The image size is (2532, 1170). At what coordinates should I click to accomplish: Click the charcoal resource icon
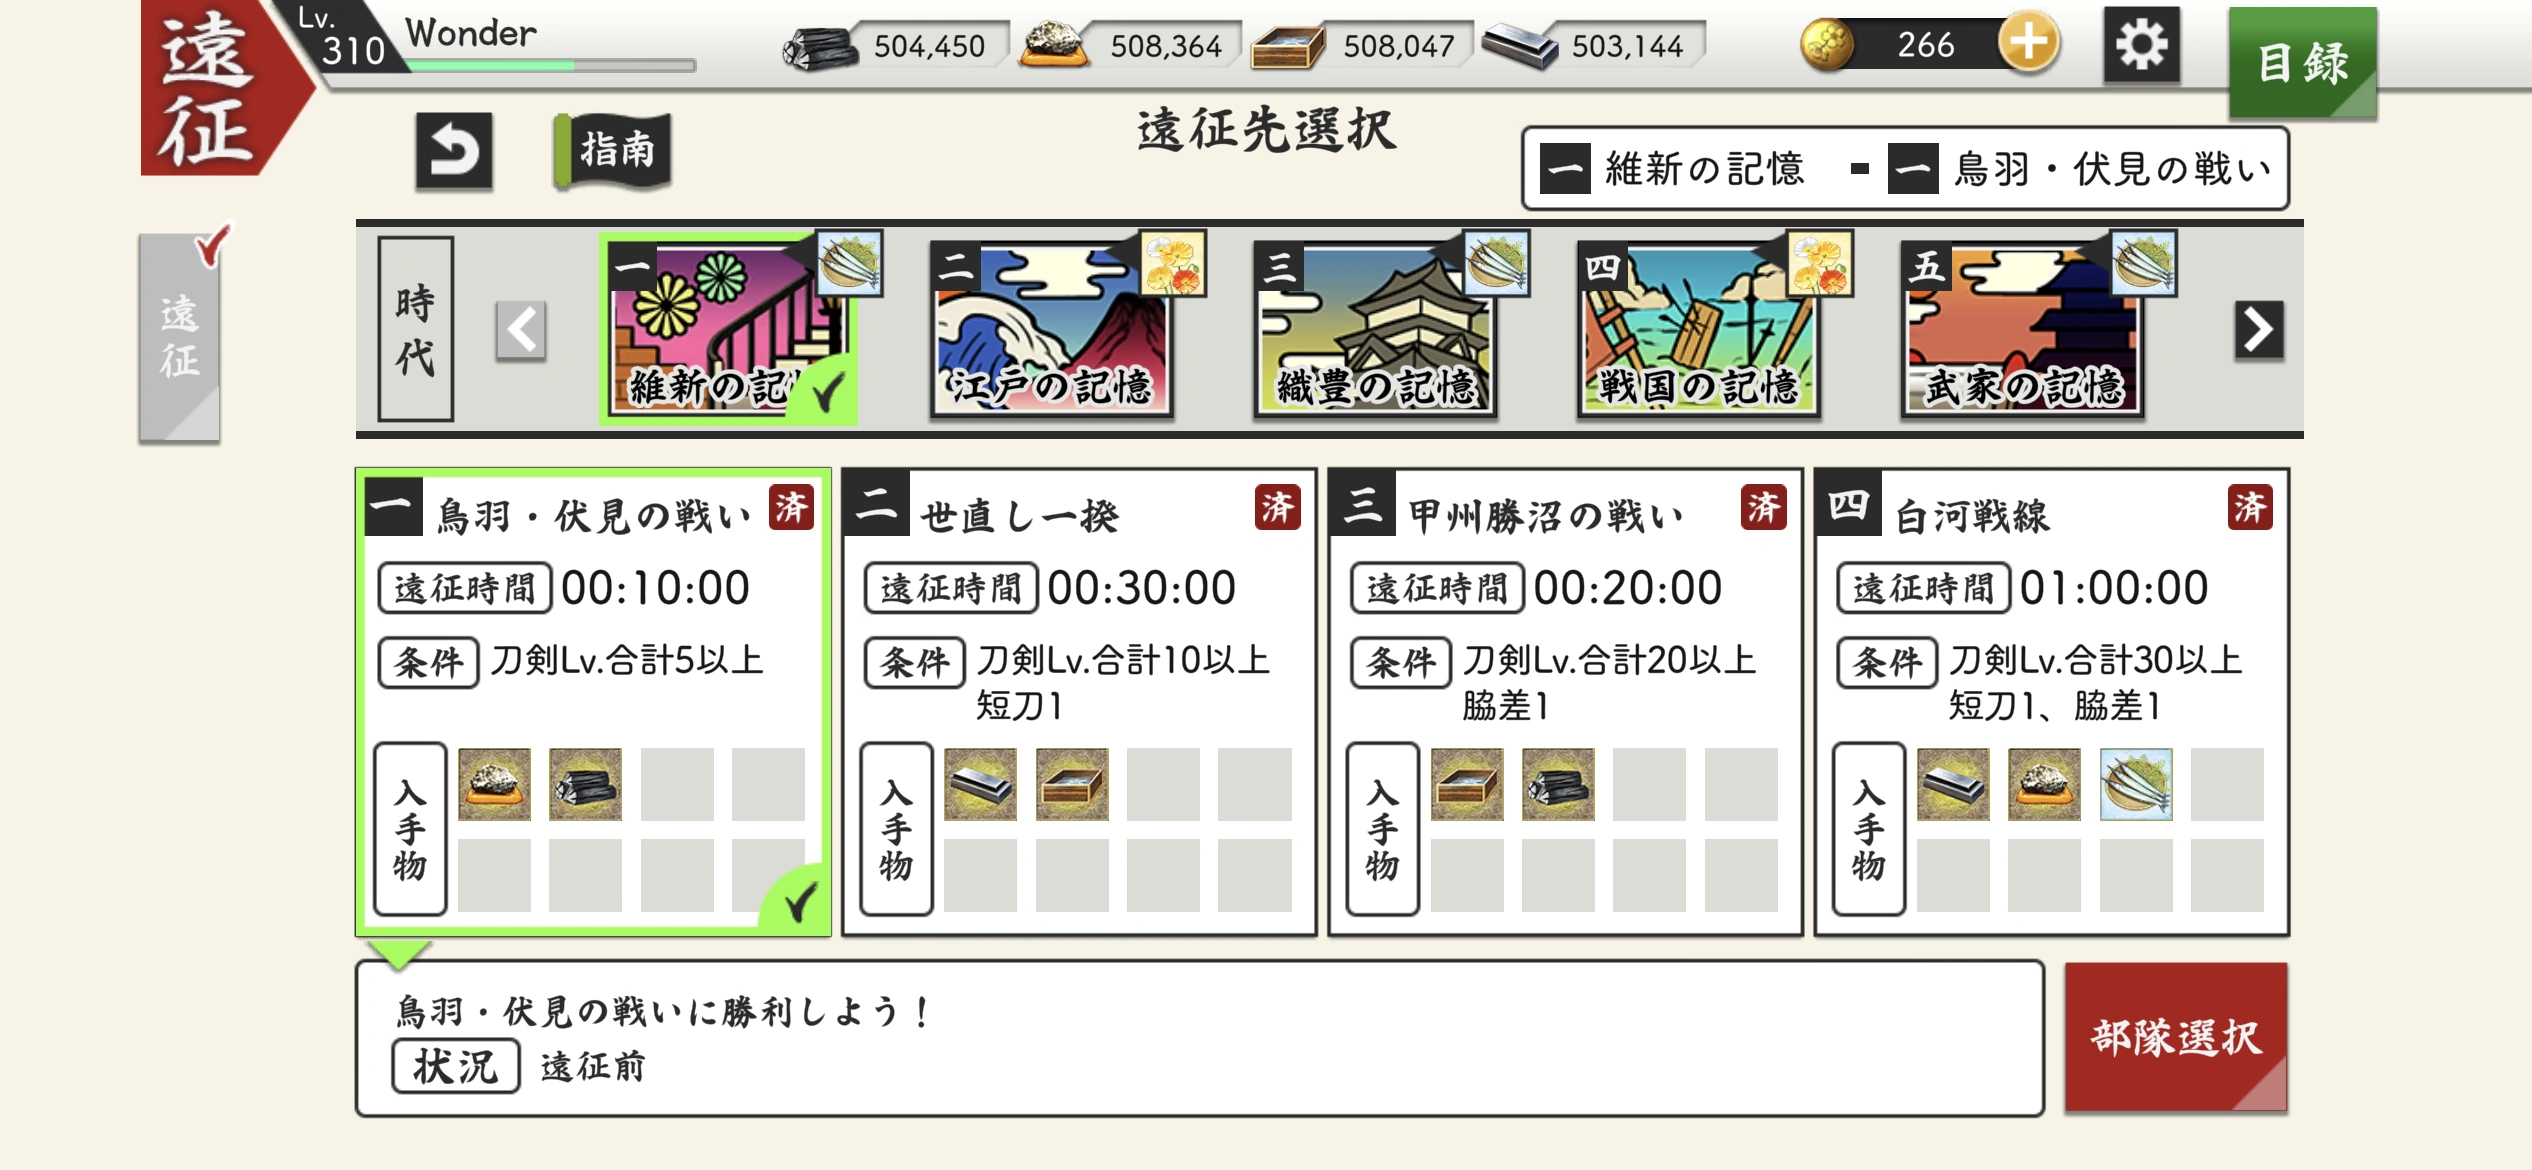point(819,46)
